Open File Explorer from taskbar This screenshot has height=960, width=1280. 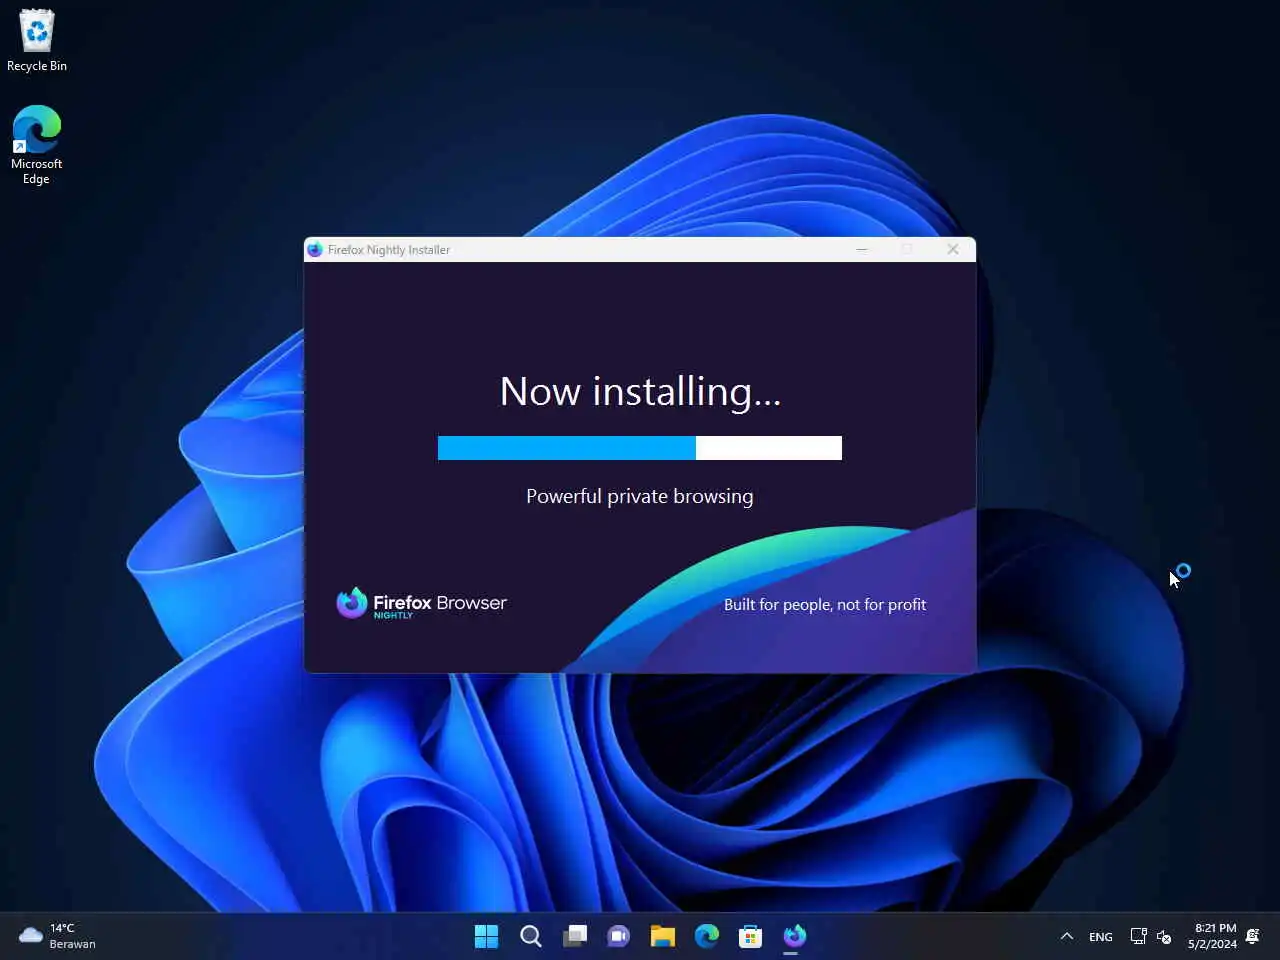663,936
